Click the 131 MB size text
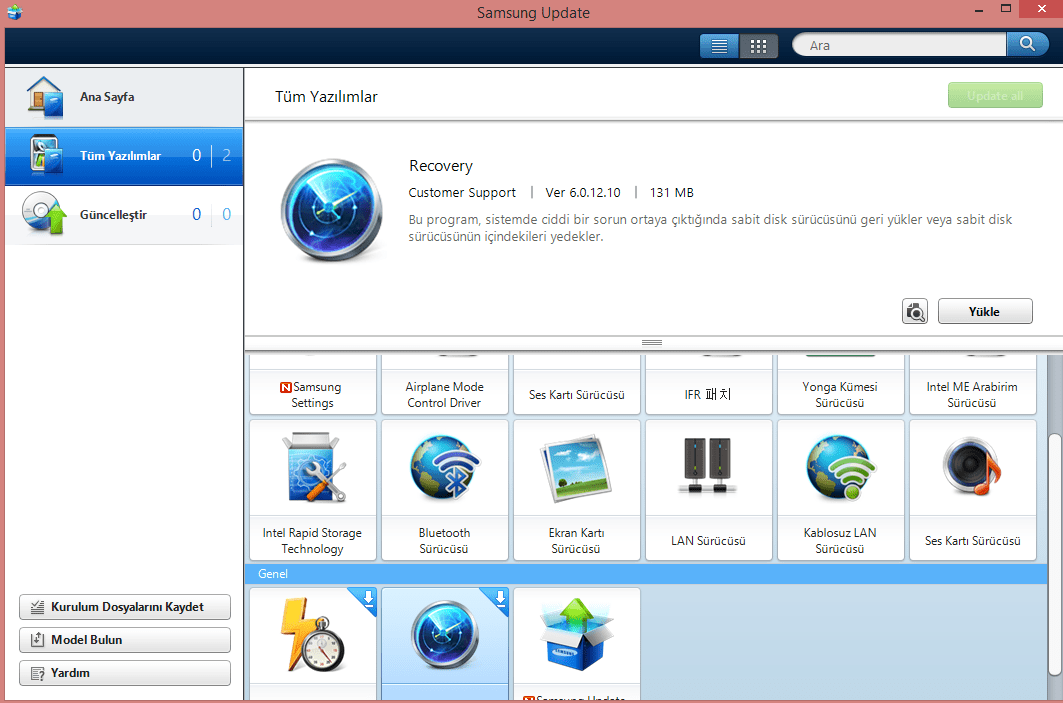This screenshot has height=703, width=1063. point(671,193)
